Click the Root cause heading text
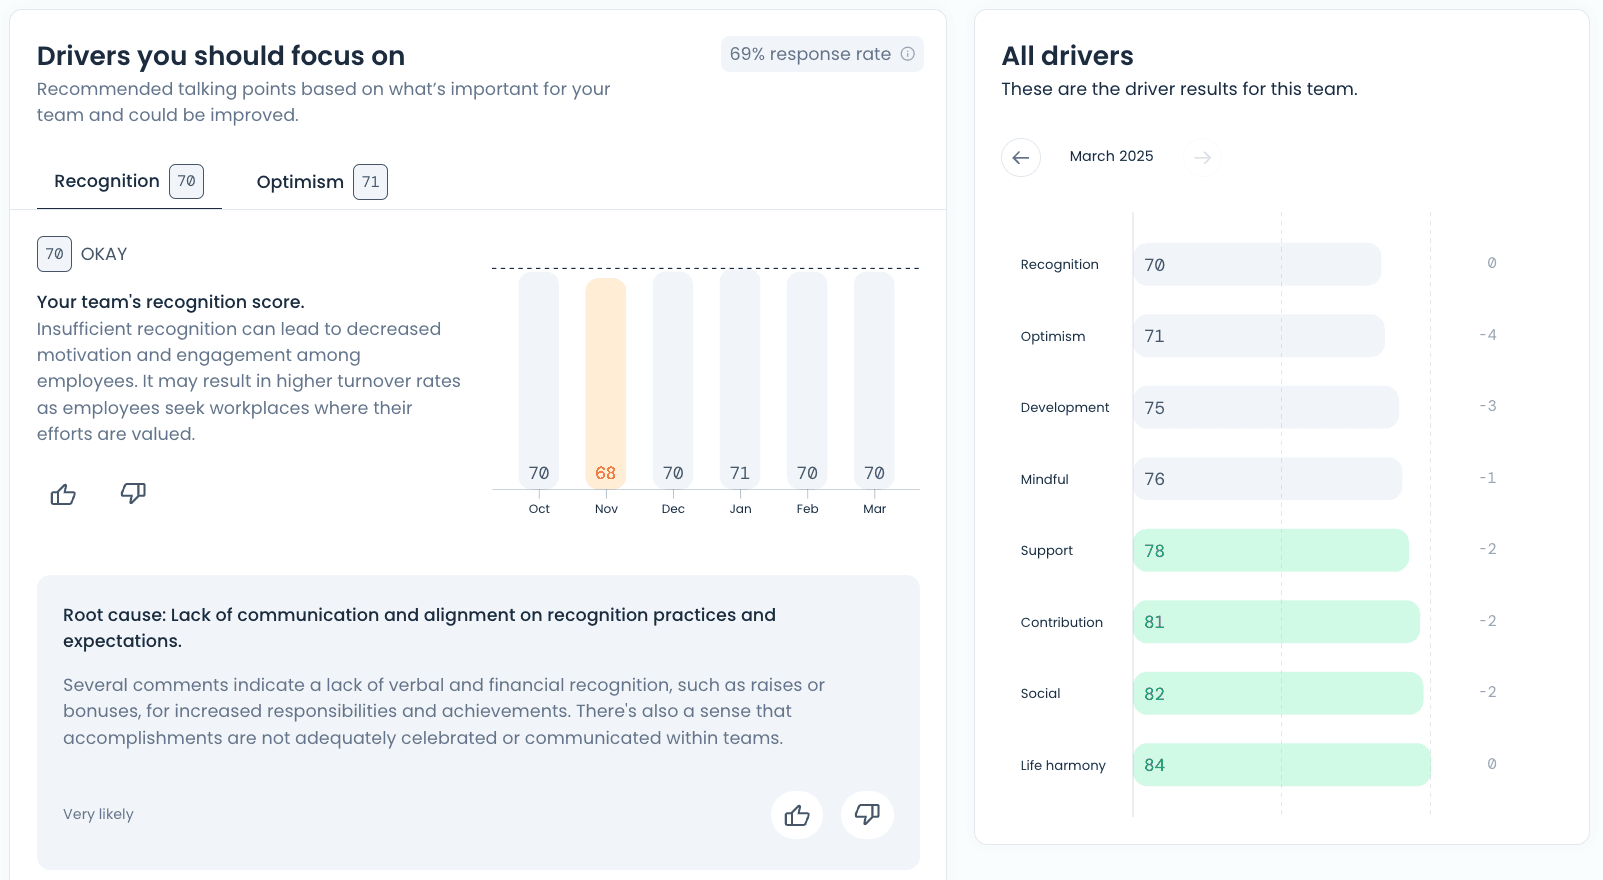The width and height of the screenshot is (1603, 880). click(x=419, y=628)
